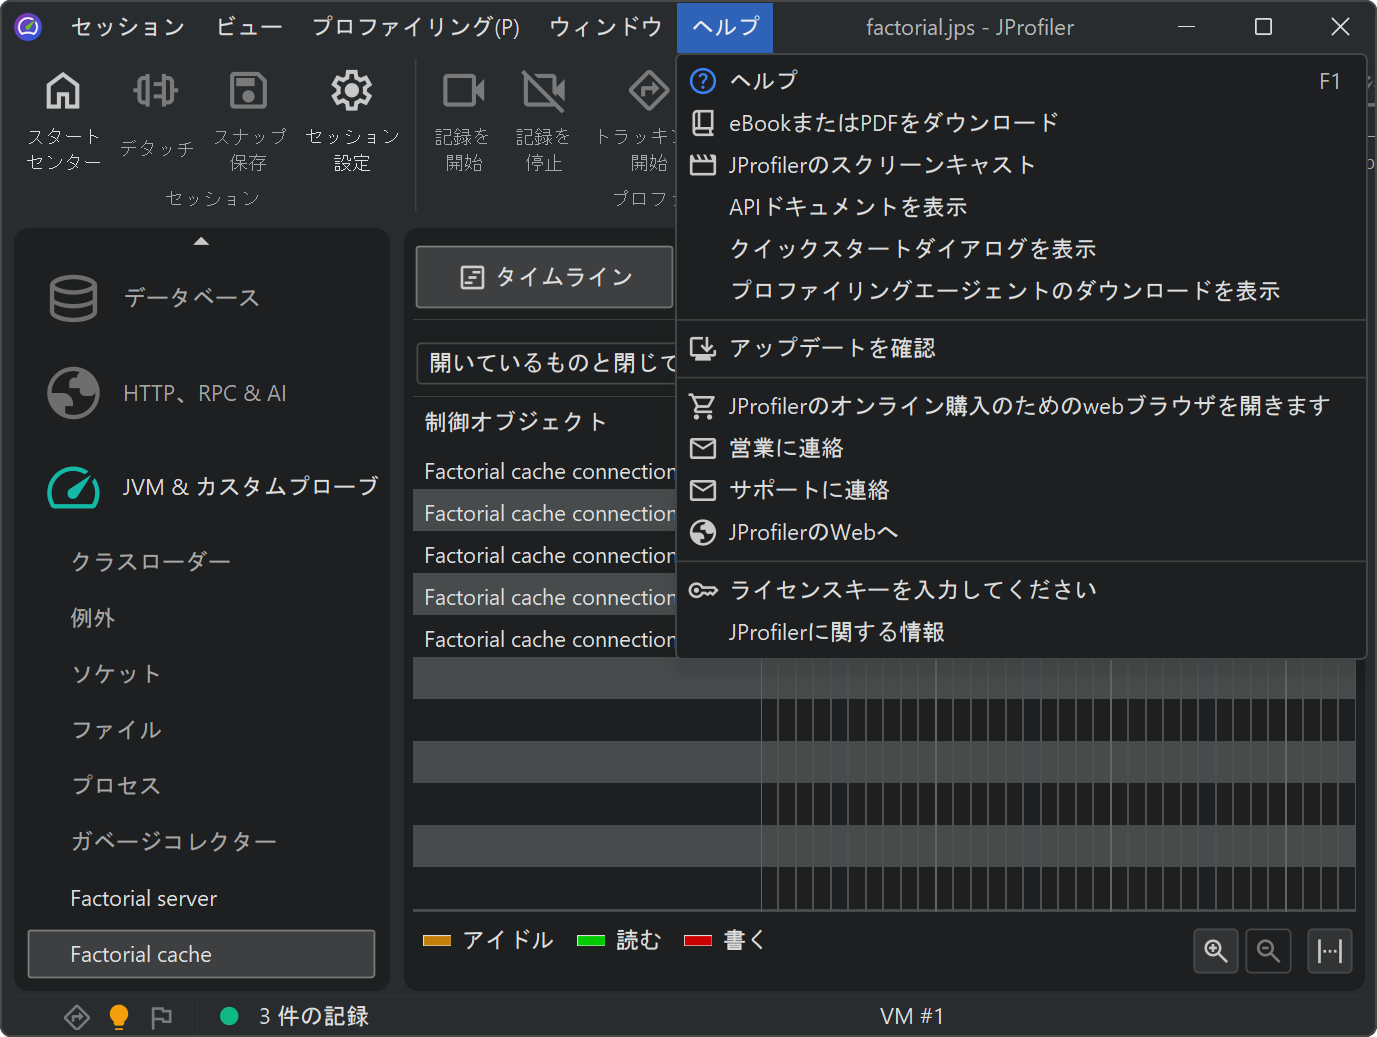Click the Start Center home icon
1377x1037 pixels.
[63, 92]
